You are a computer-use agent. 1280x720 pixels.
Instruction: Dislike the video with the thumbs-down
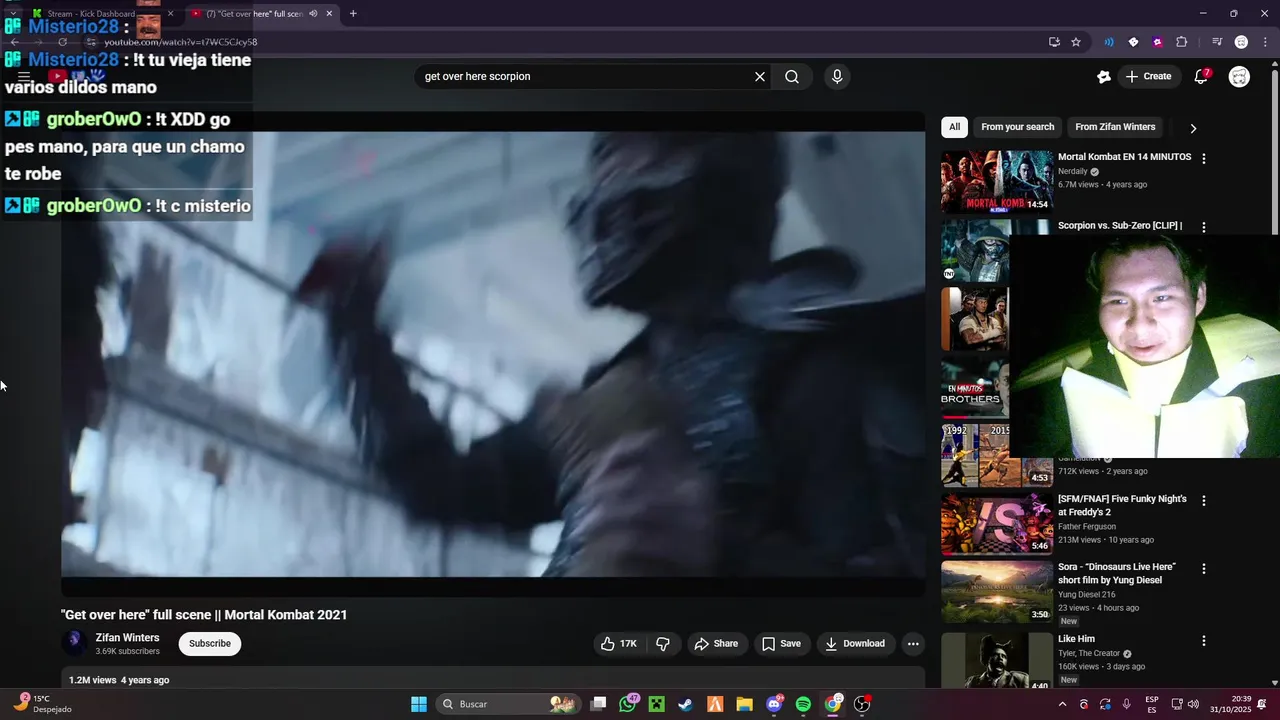click(x=663, y=644)
